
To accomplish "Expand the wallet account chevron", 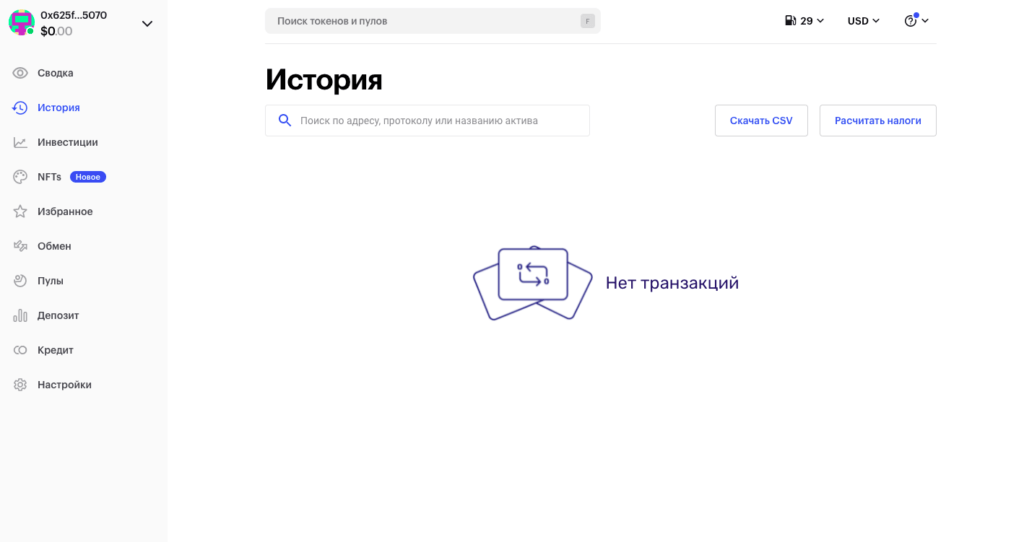I will (147, 24).
